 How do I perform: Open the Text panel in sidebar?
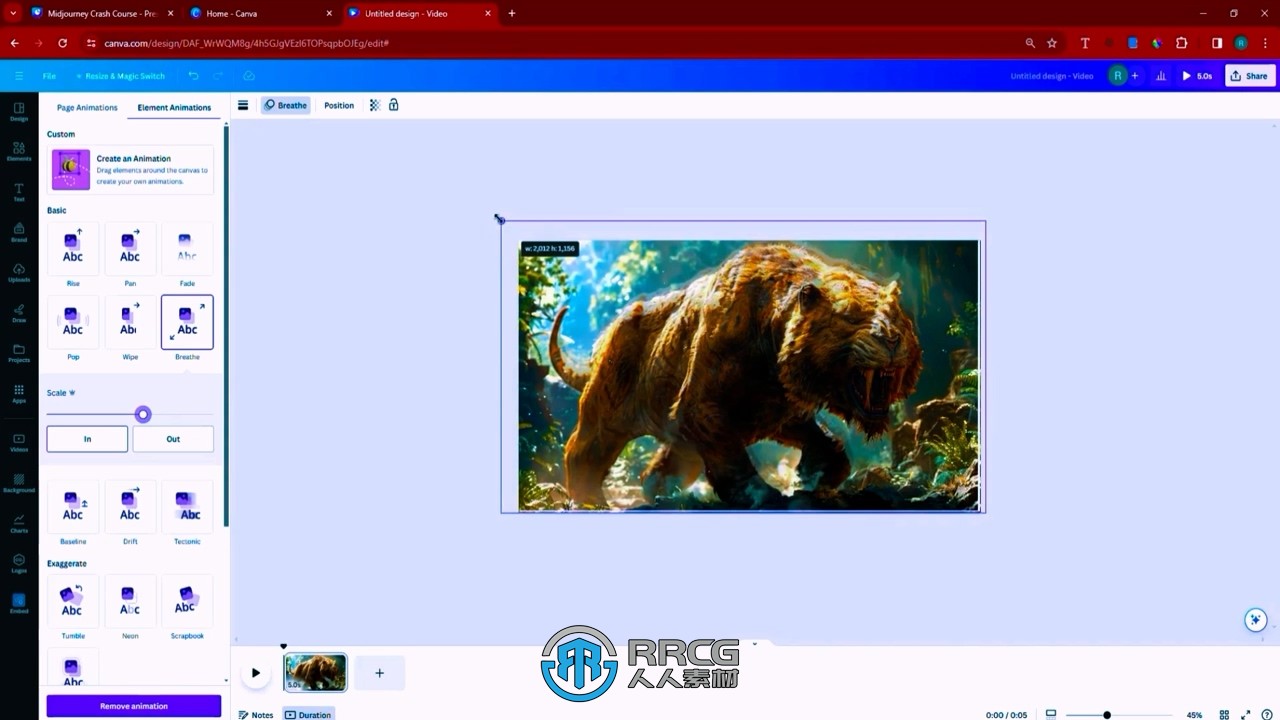pos(19,192)
